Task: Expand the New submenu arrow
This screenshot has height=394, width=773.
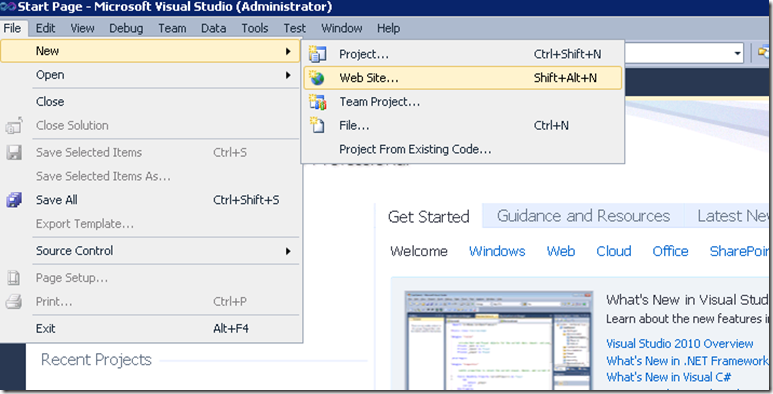Action: [x=288, y=51]
